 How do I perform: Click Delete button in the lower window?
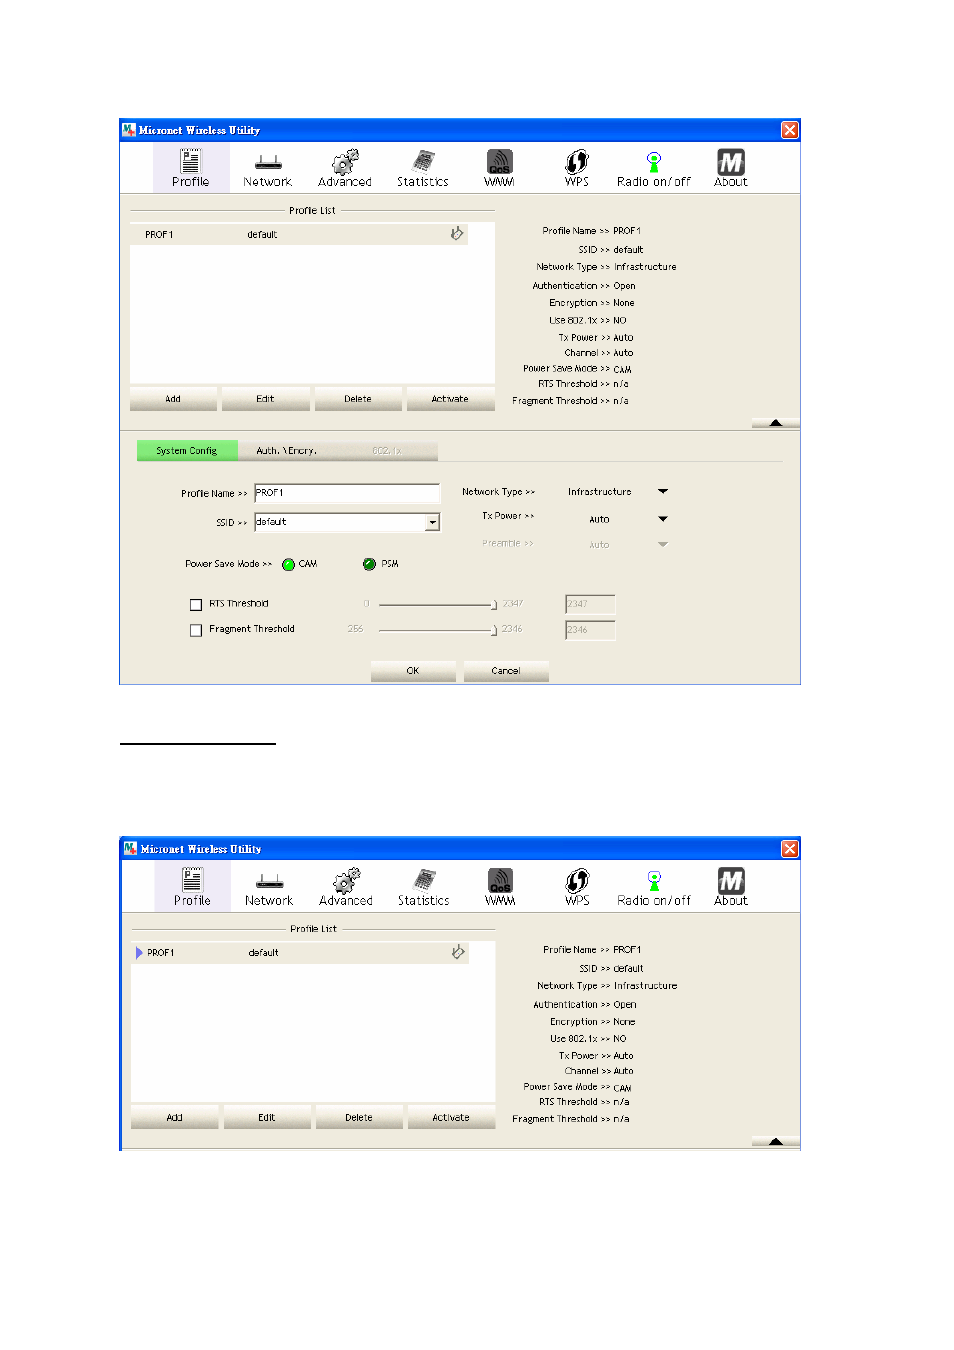359,1118
